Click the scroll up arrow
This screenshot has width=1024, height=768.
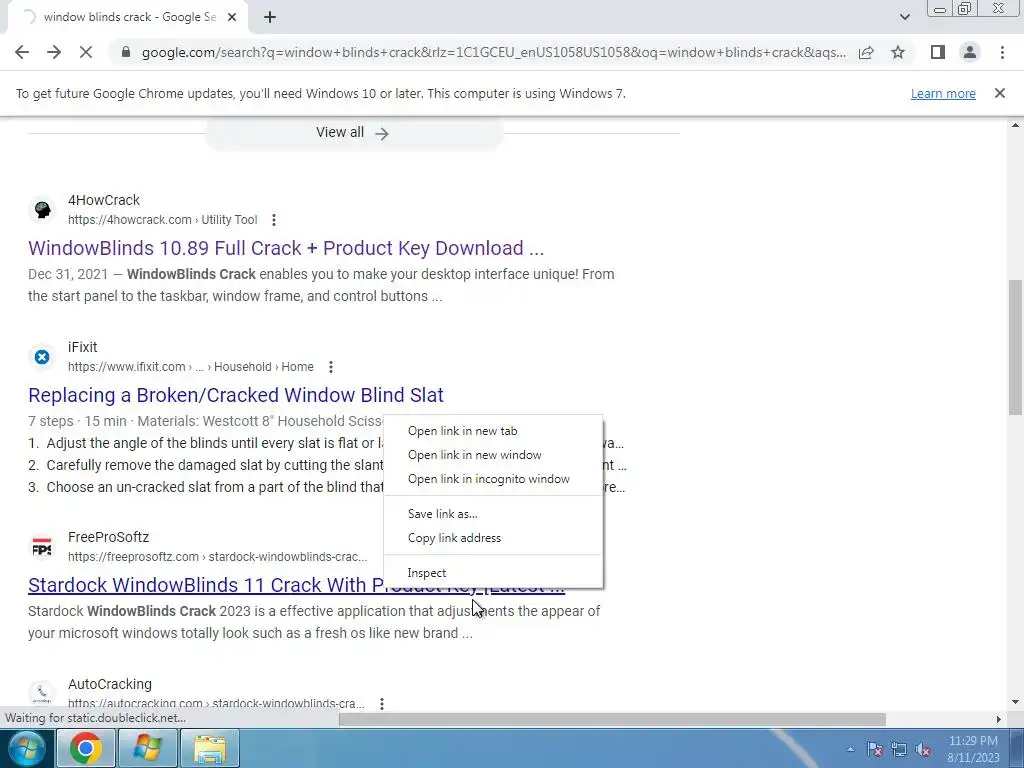point(1015,125)
